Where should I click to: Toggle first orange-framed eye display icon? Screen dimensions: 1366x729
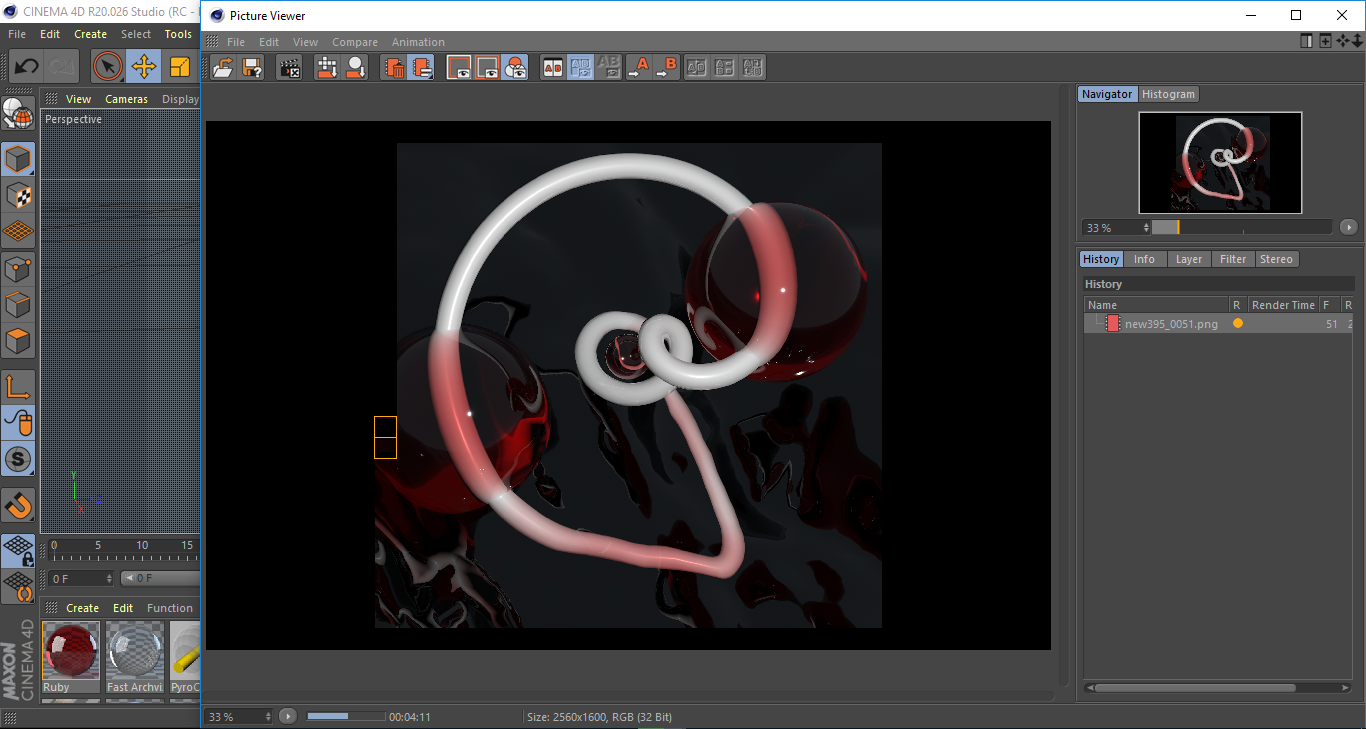pyautogui.click(x=459, y=68)
